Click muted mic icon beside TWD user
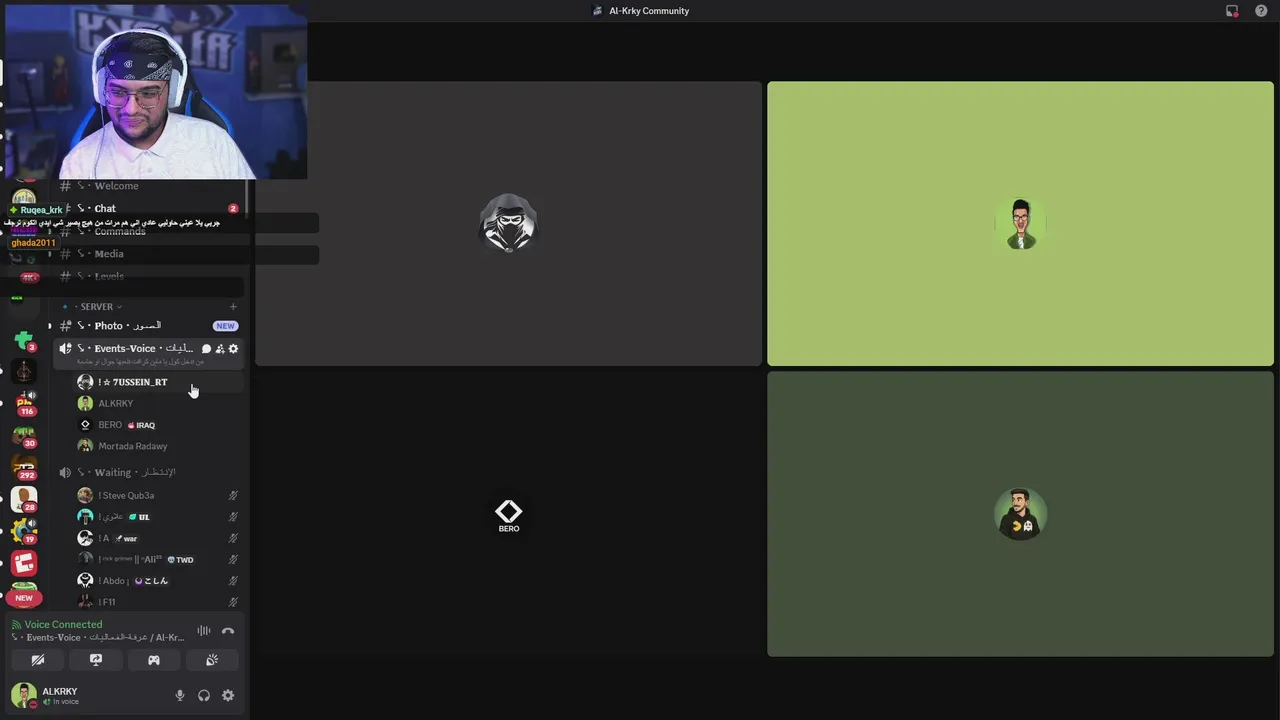The height and width of the screenshot is (720, 1280). 233,560
